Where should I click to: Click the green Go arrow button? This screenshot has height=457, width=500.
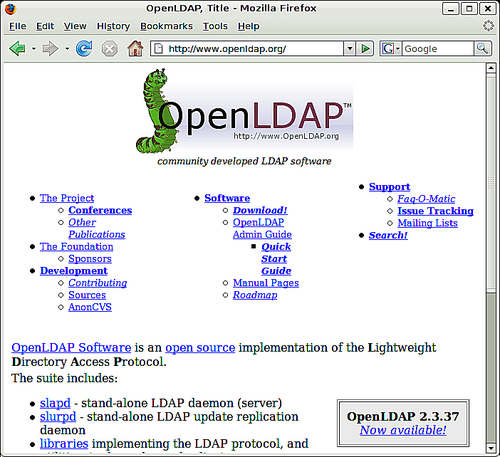pos(365,49)
